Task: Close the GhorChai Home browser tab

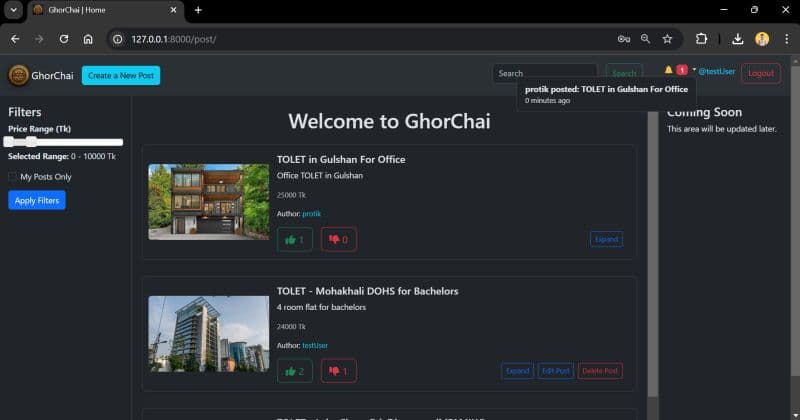Action: [x=173, y=10]
